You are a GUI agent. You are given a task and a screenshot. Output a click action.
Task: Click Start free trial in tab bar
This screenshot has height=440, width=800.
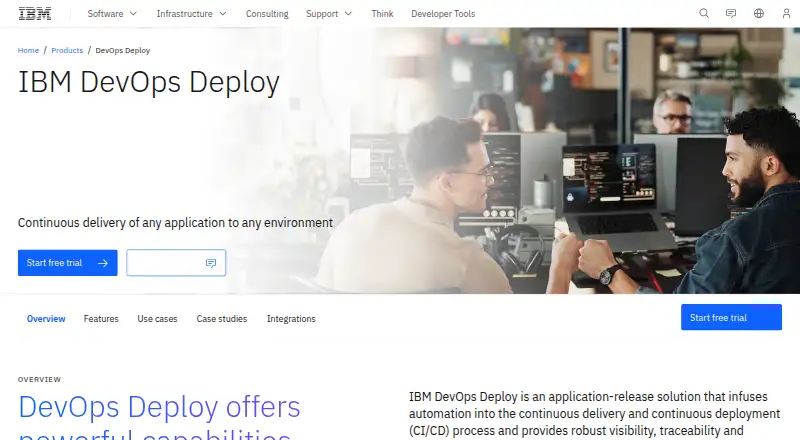[x=731, y=317]
